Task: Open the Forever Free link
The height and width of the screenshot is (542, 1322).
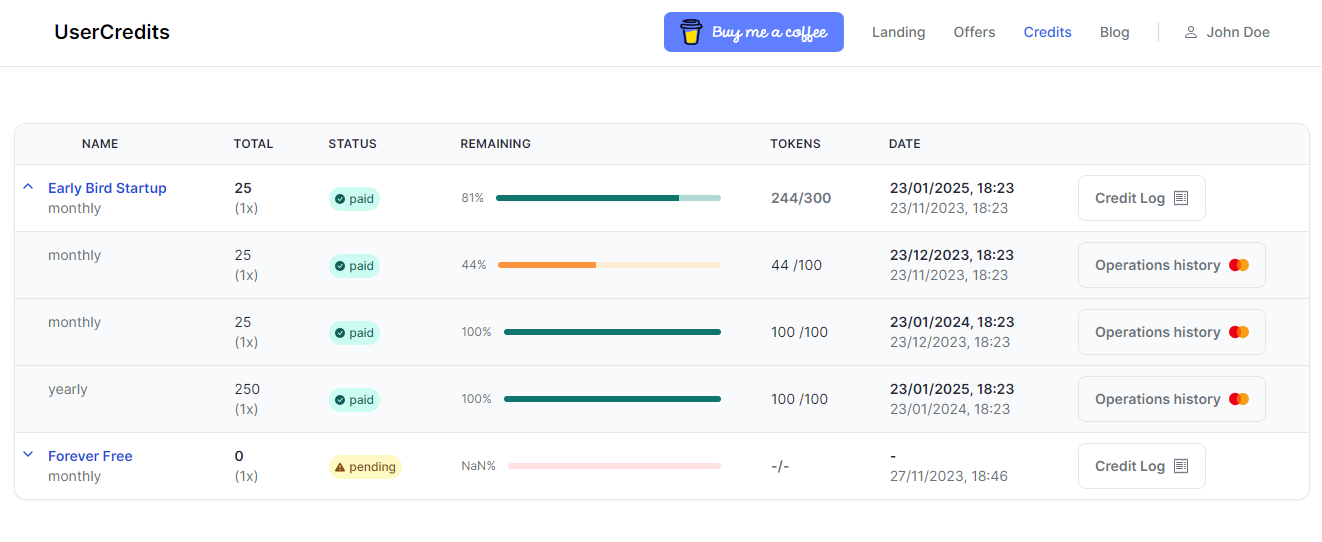Action: (x=90, y=456)
